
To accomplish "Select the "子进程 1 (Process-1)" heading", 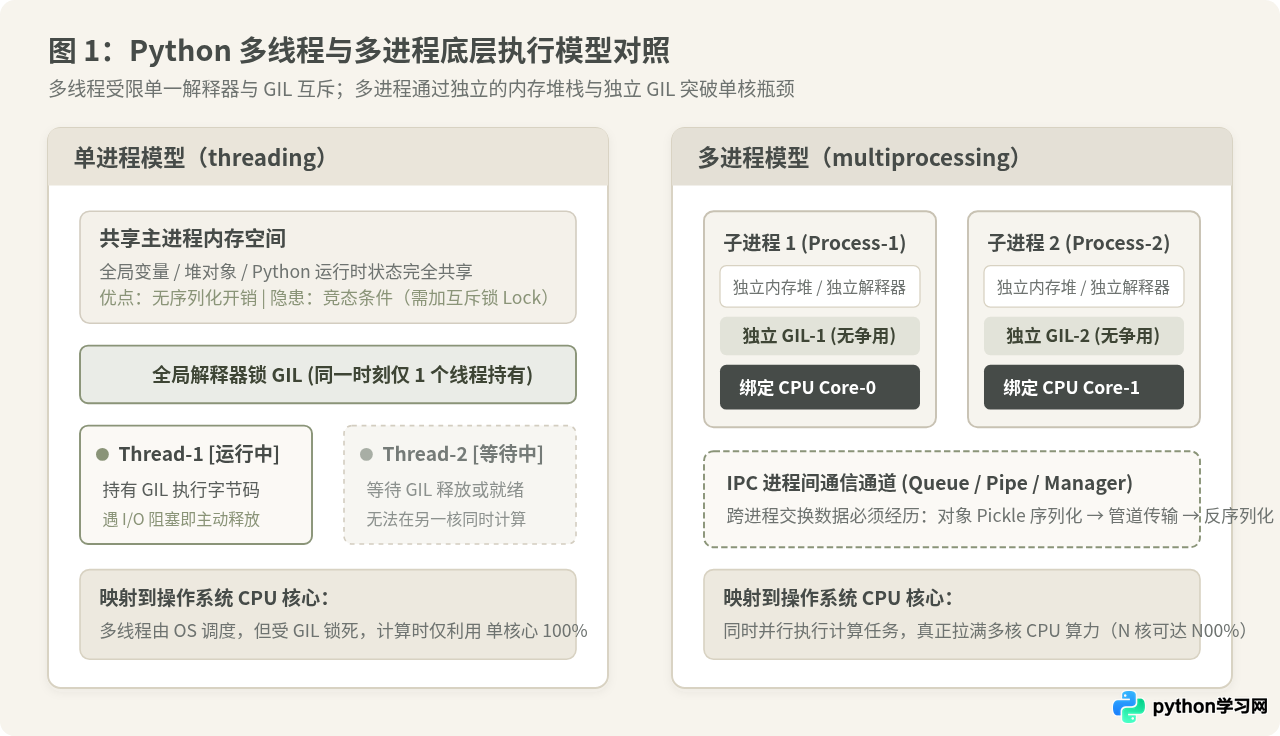I will tap(814, 243).
